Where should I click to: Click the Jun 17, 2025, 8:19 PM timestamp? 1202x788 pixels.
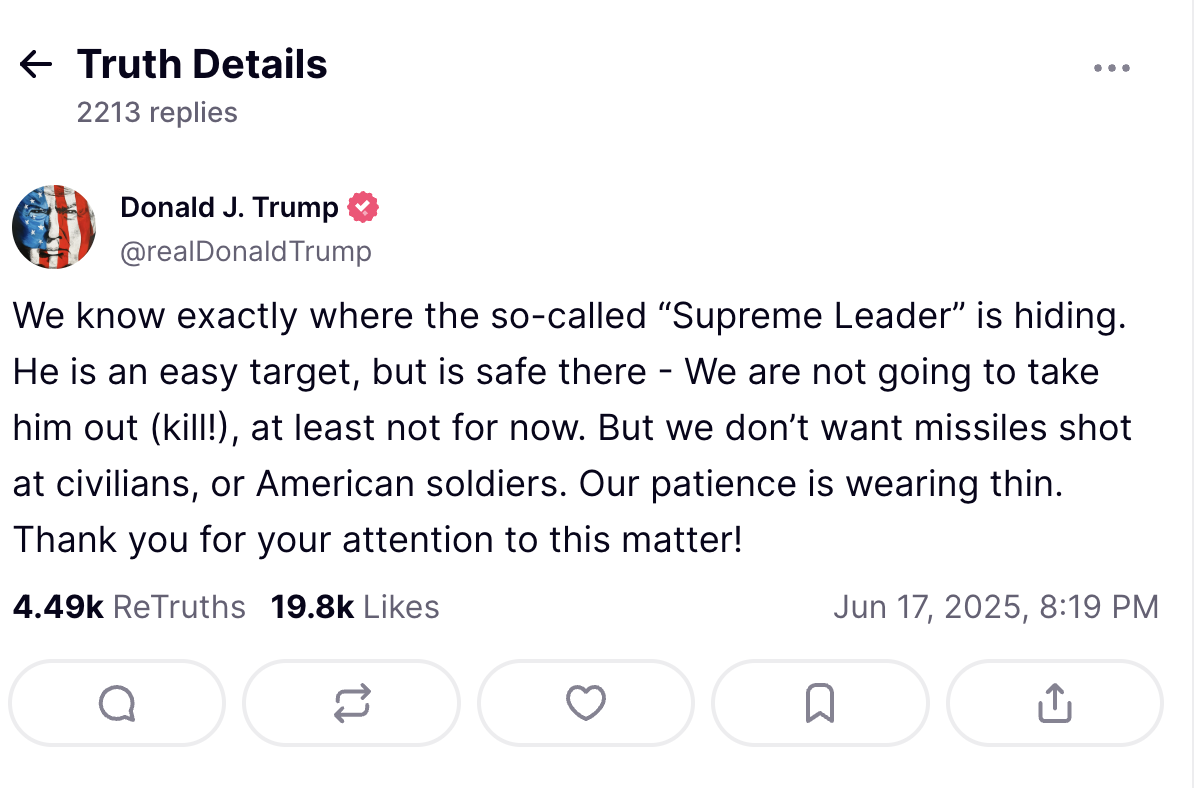995,606
